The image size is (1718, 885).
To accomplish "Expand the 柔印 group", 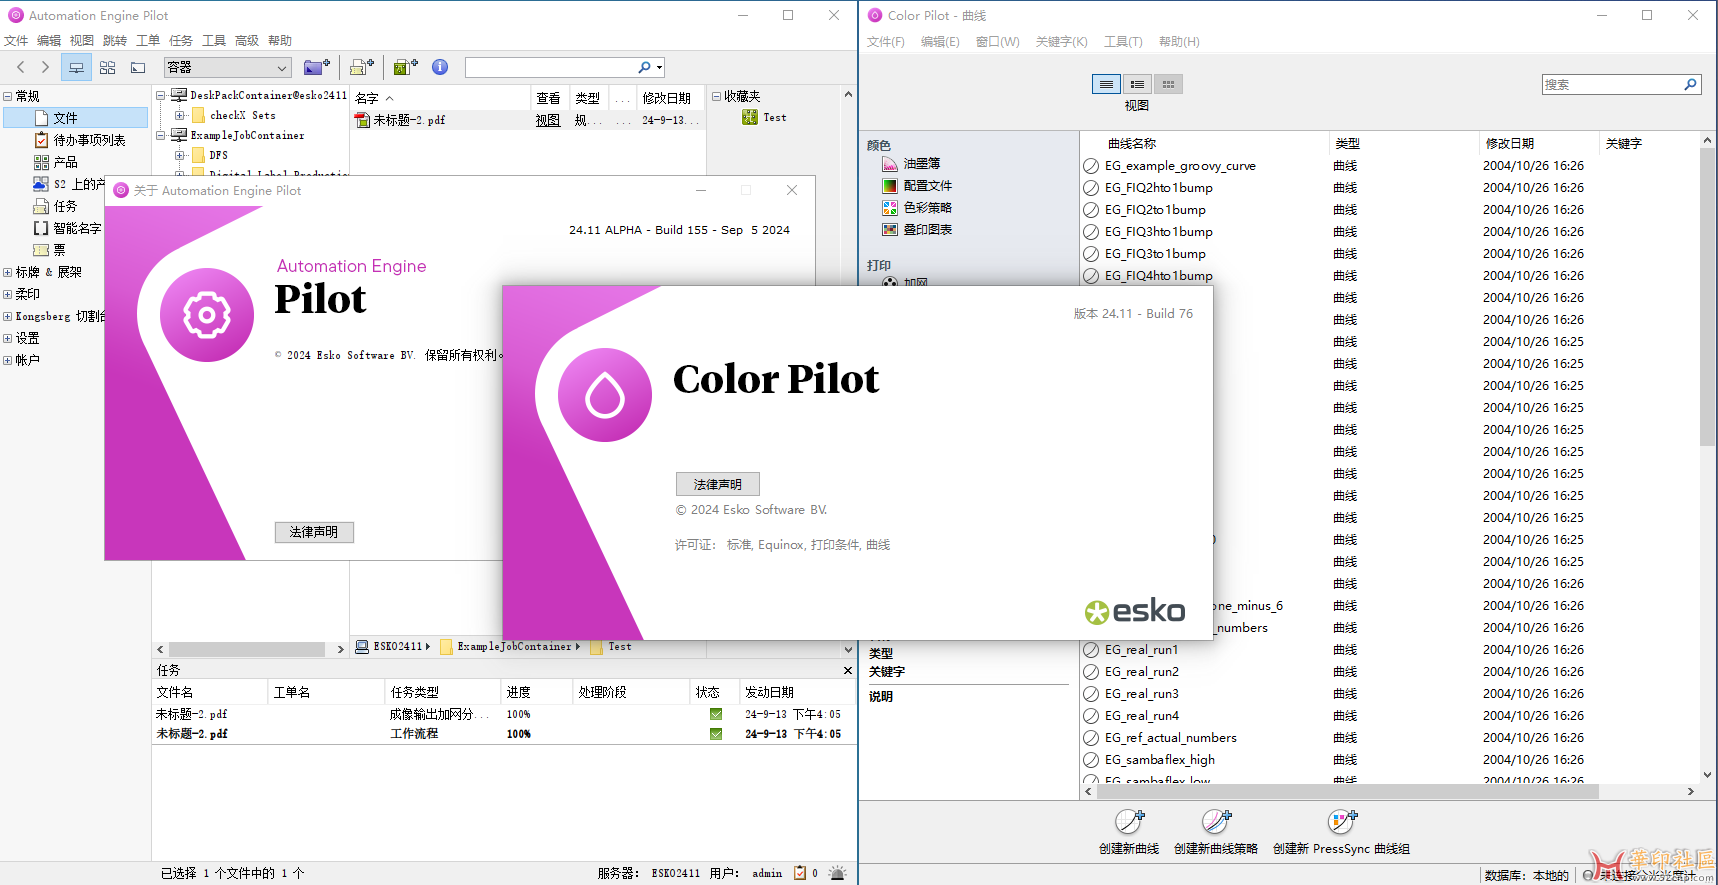I will [8, 294].
